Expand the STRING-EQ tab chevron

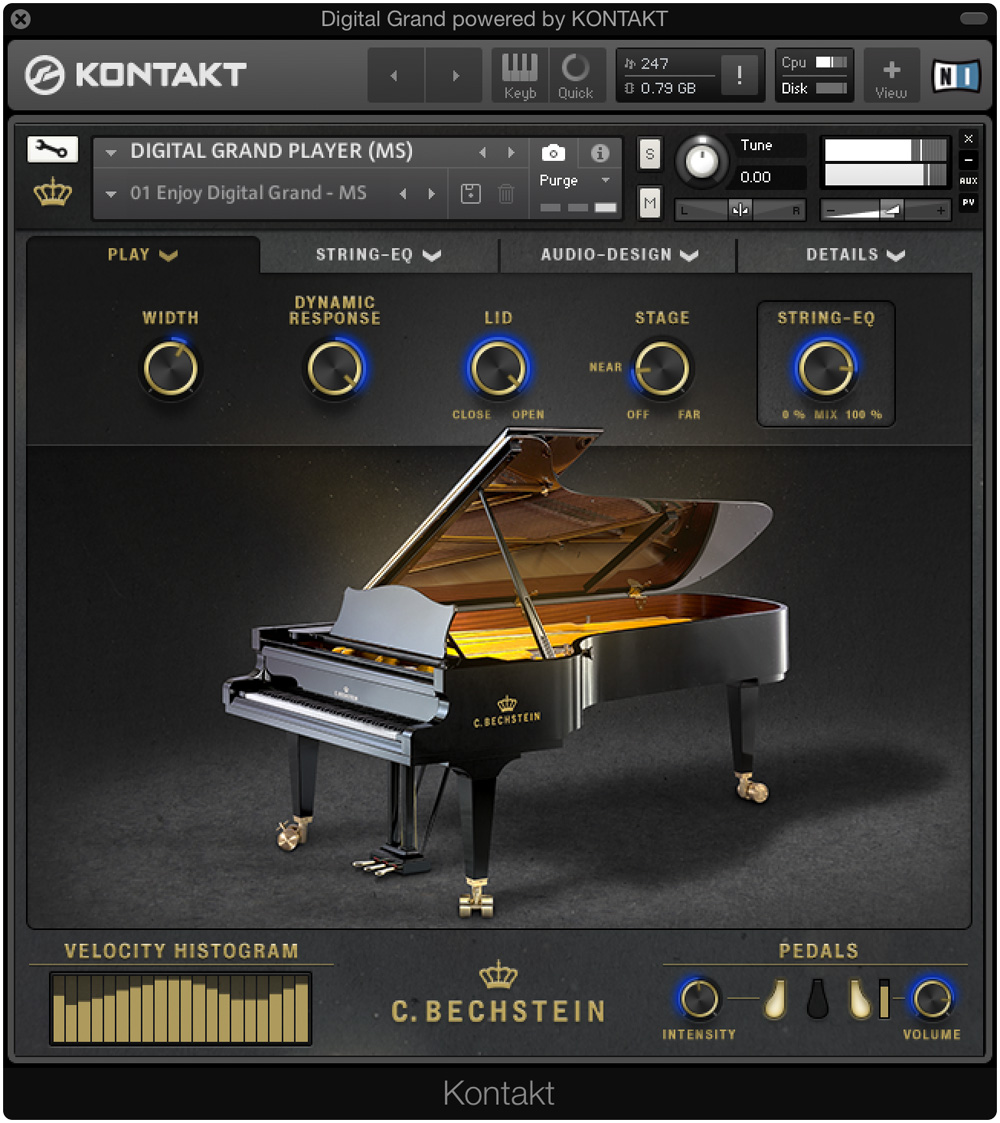click(x=432, y=255)
